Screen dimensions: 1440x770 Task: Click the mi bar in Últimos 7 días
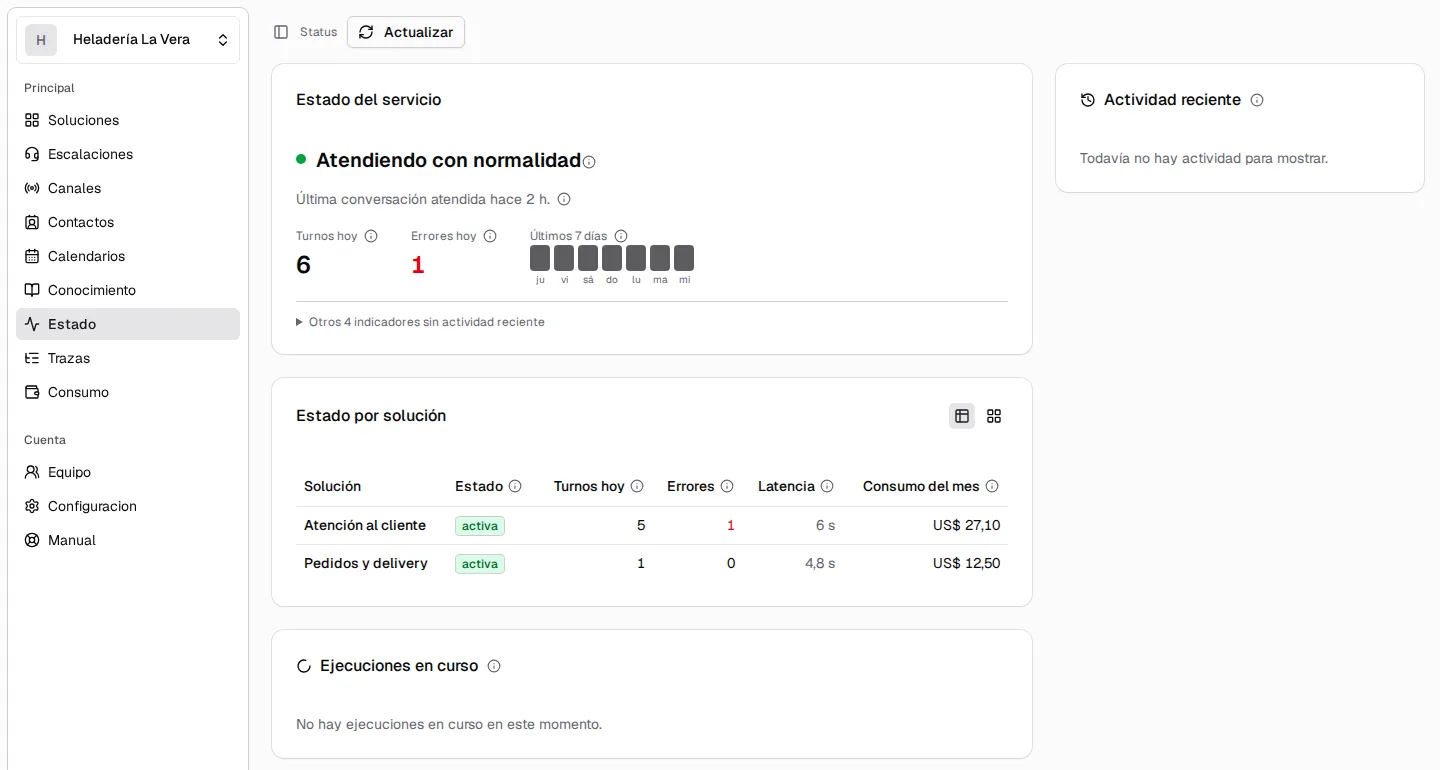tap(684, 258)
